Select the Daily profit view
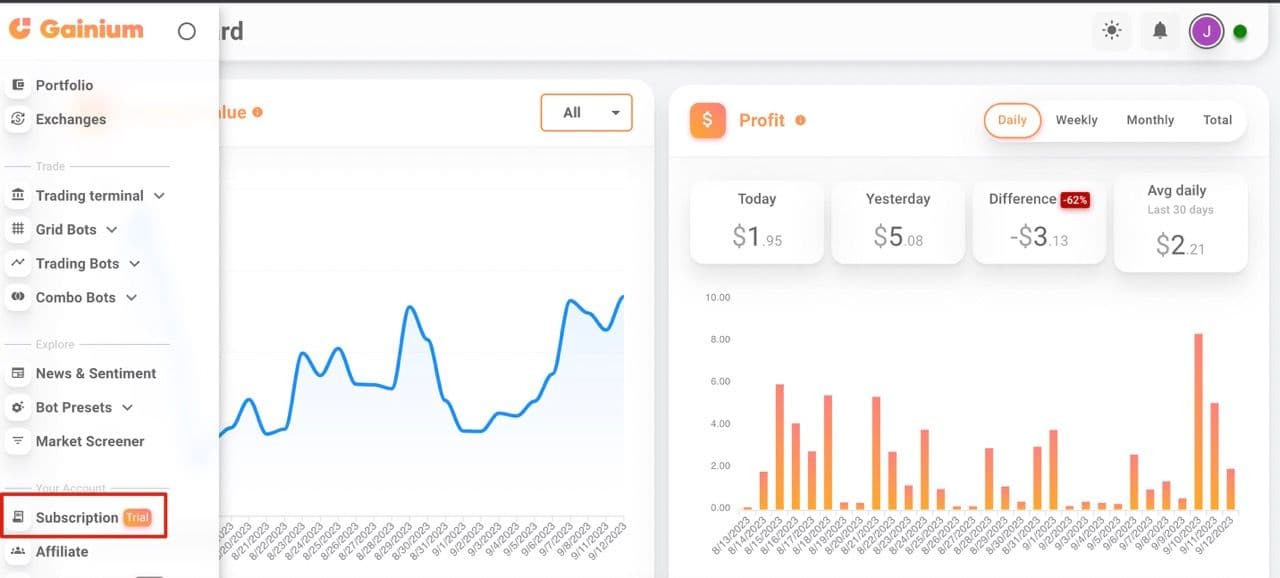Screen dimensions: 1280x578 [1012, 120]
